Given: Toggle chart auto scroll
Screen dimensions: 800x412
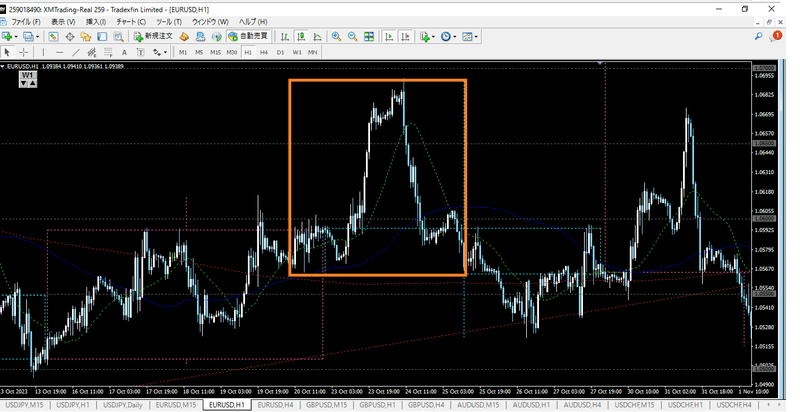Looking at the screenshot, I should (x=389, y=36).
